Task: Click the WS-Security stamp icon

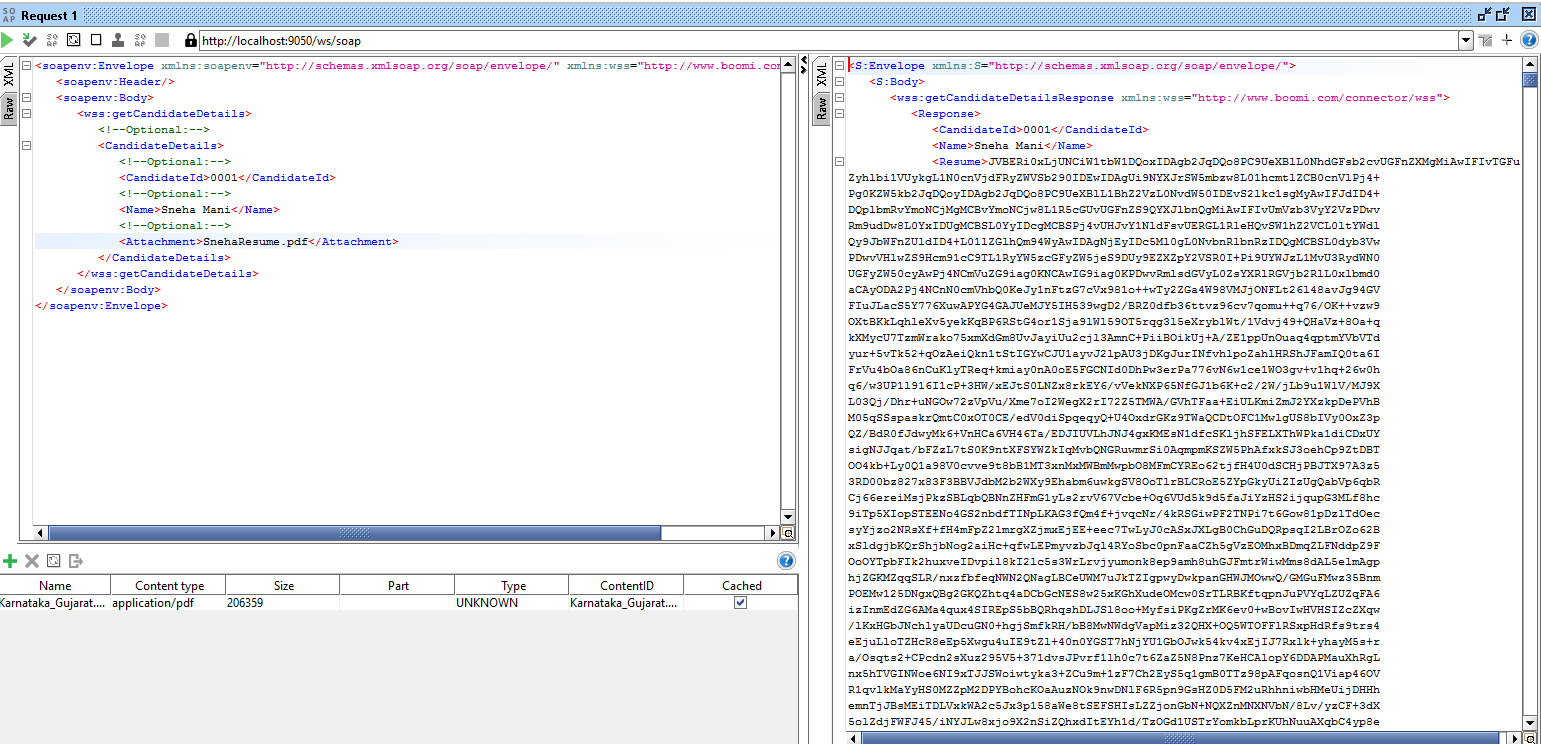Action: (x=116, y=38)
